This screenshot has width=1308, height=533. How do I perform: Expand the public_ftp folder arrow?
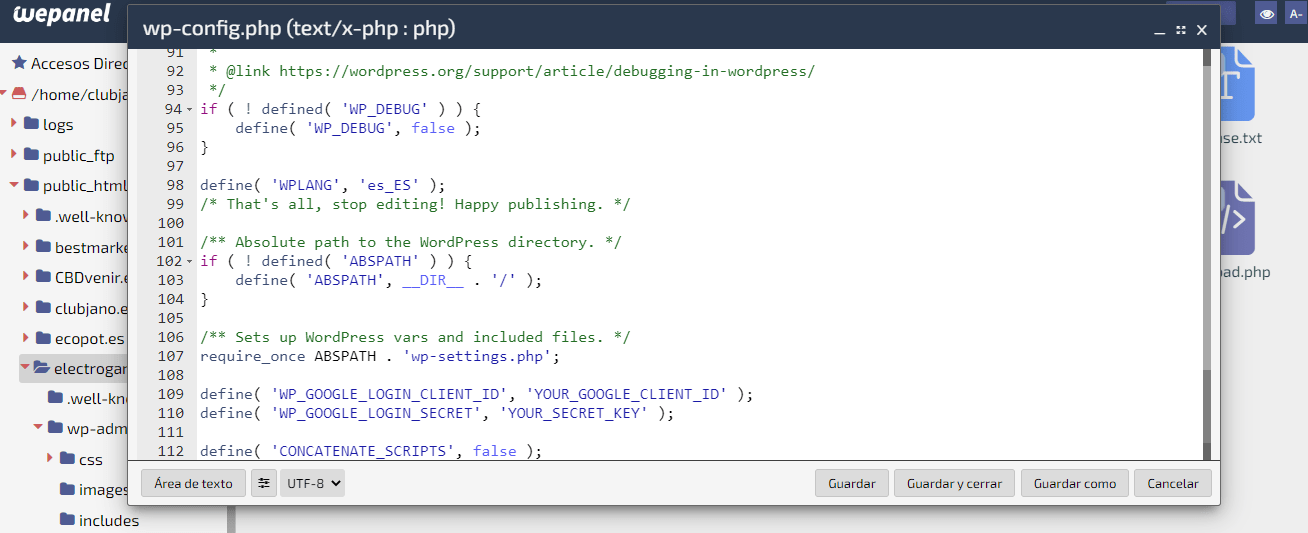[15, 155]
